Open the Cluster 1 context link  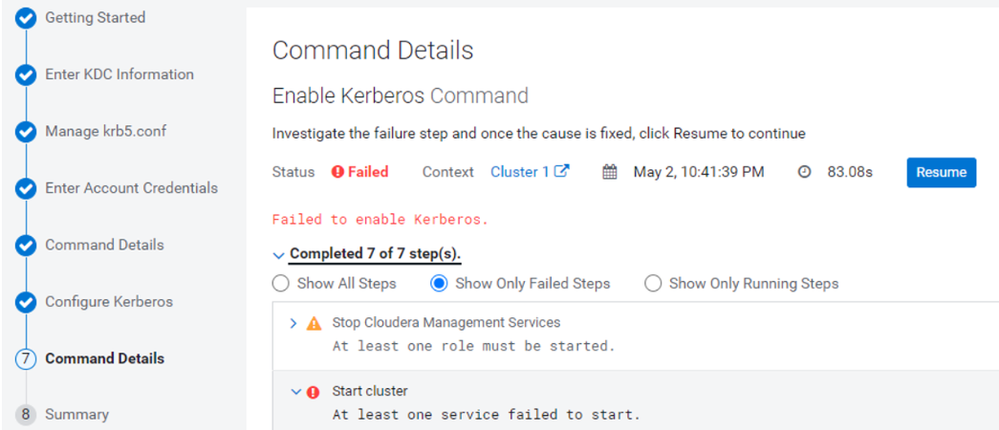coord(519,172)
